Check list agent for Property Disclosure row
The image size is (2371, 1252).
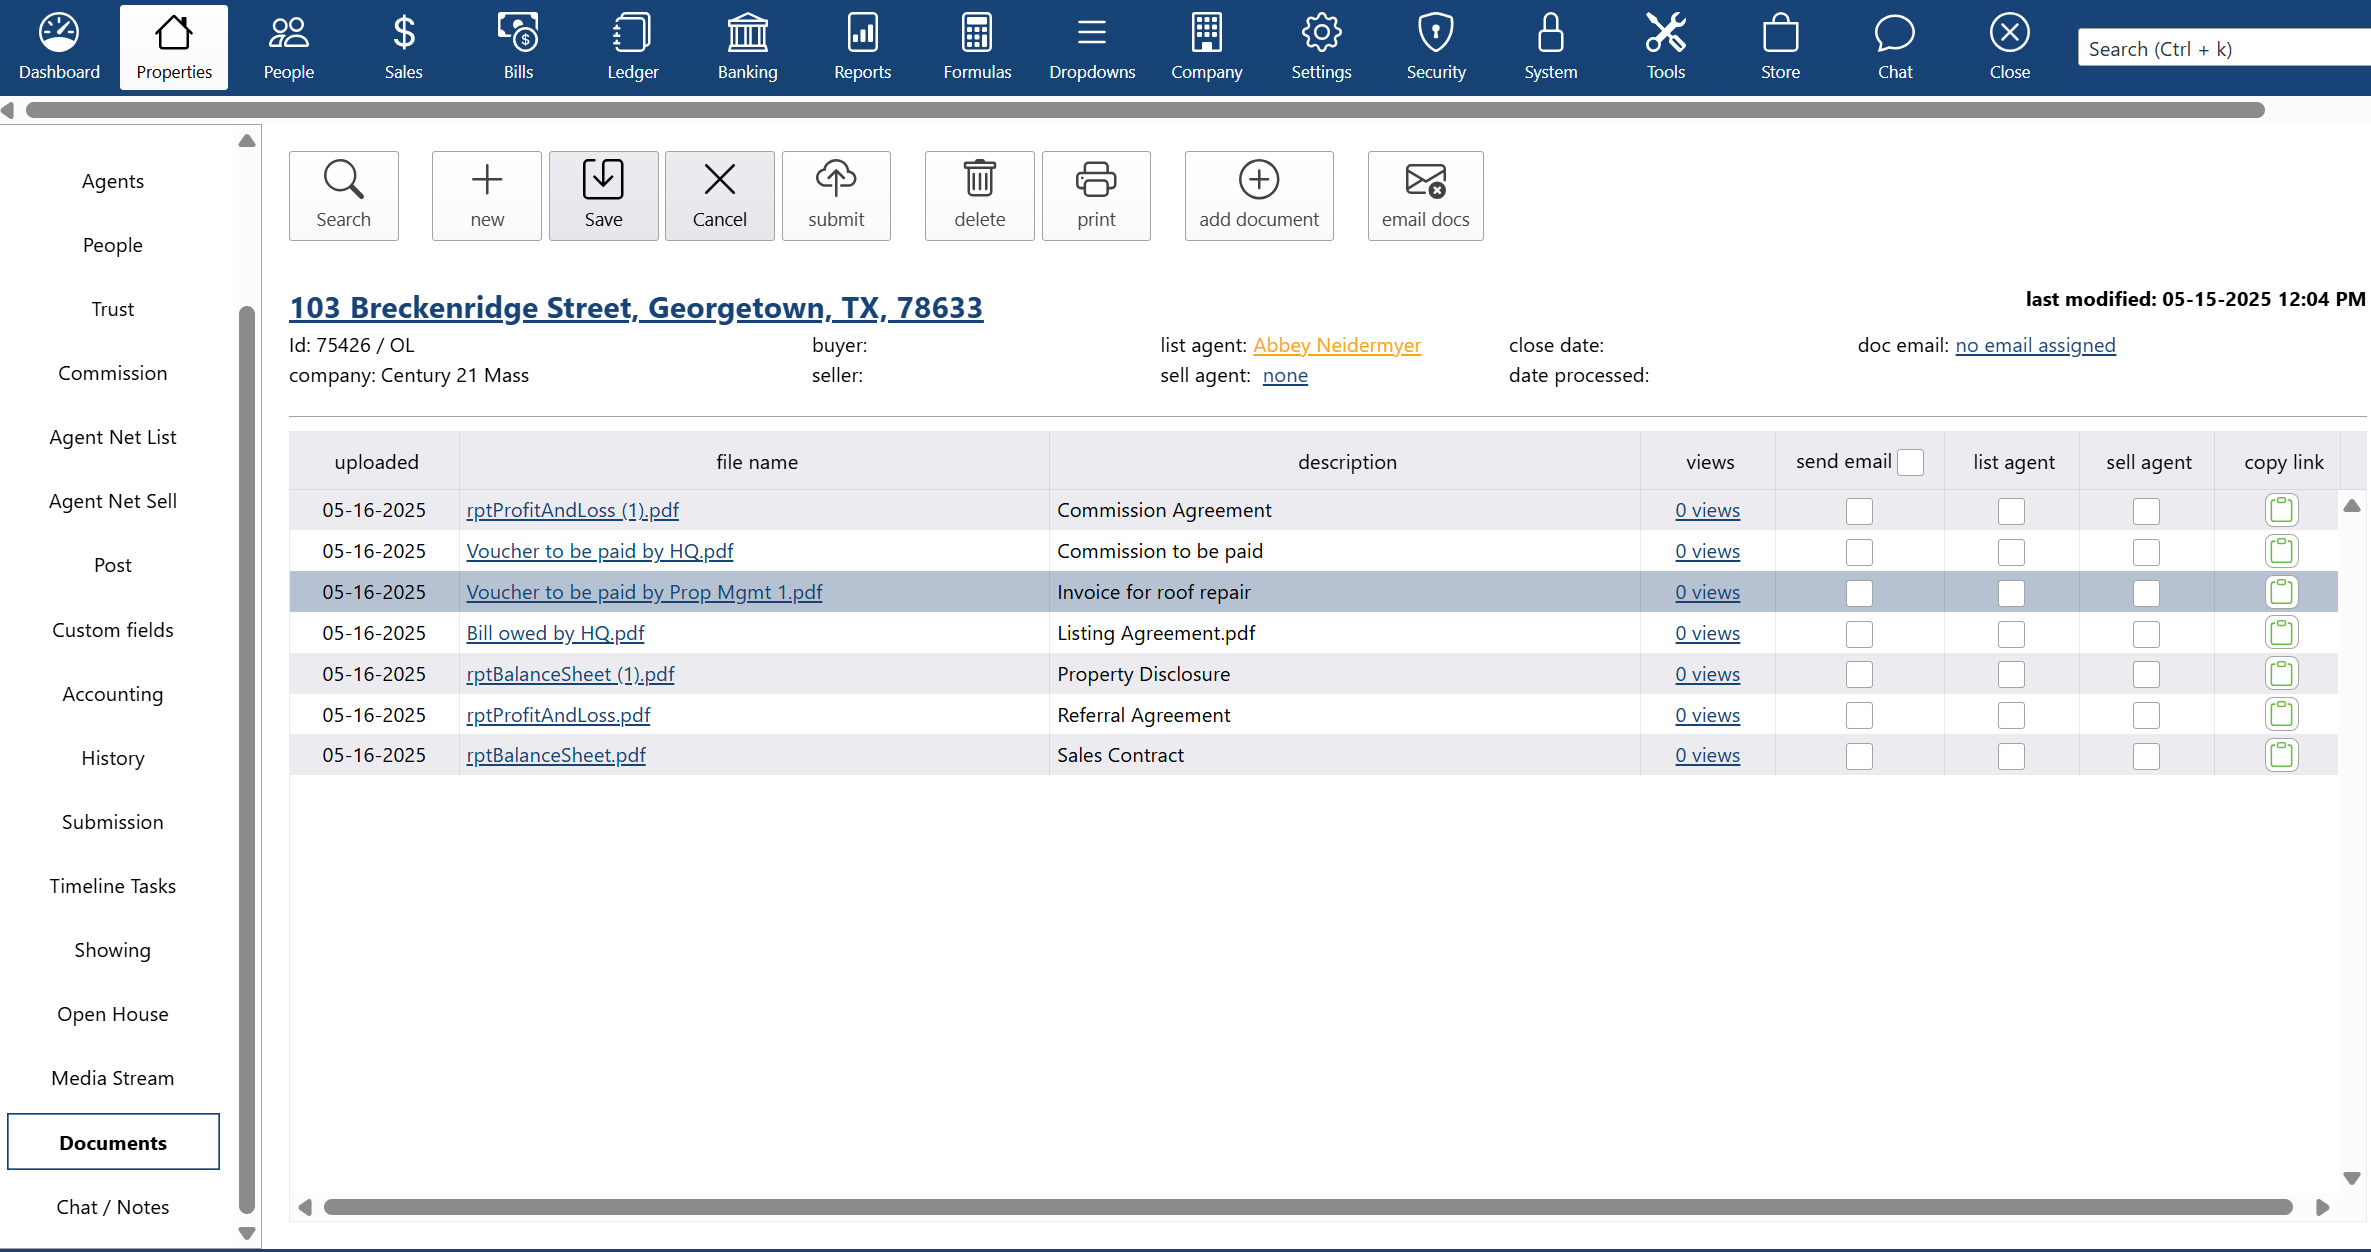pyautogui.click(x=2011, y=675)
